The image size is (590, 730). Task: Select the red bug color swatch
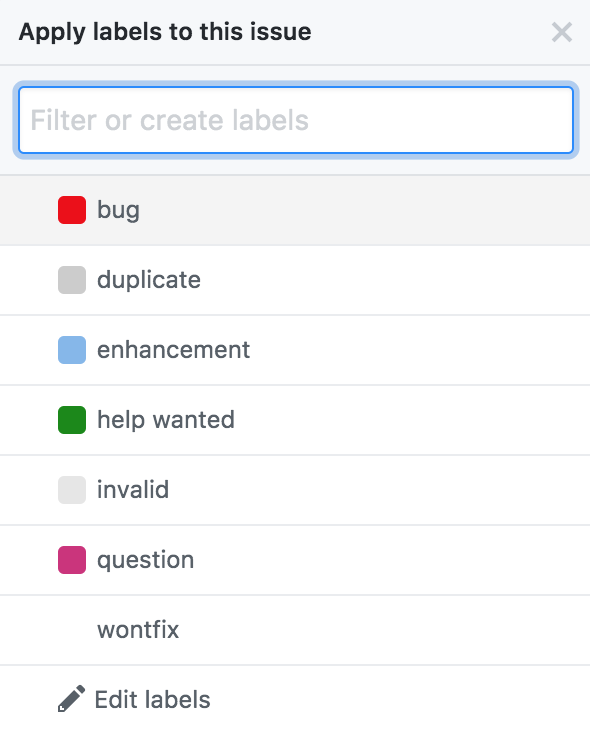coord(72,210)
